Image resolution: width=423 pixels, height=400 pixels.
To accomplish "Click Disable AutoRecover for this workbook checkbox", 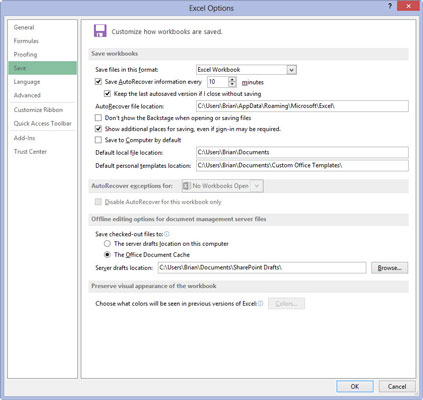I will (x=98, y=202).
